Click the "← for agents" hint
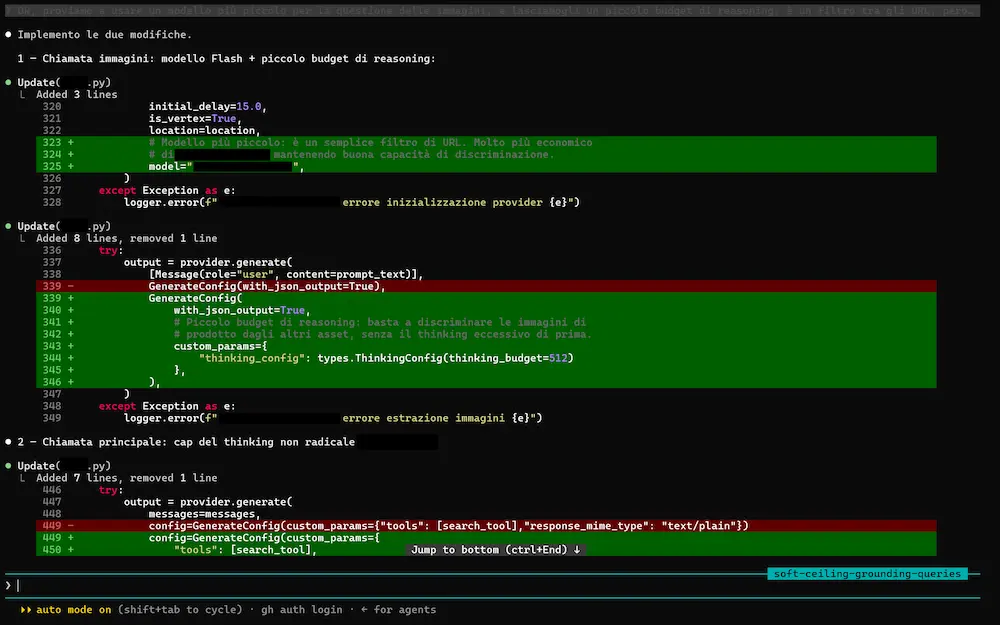This screenshot has height=625, width=1000. [x=399, y=610]
